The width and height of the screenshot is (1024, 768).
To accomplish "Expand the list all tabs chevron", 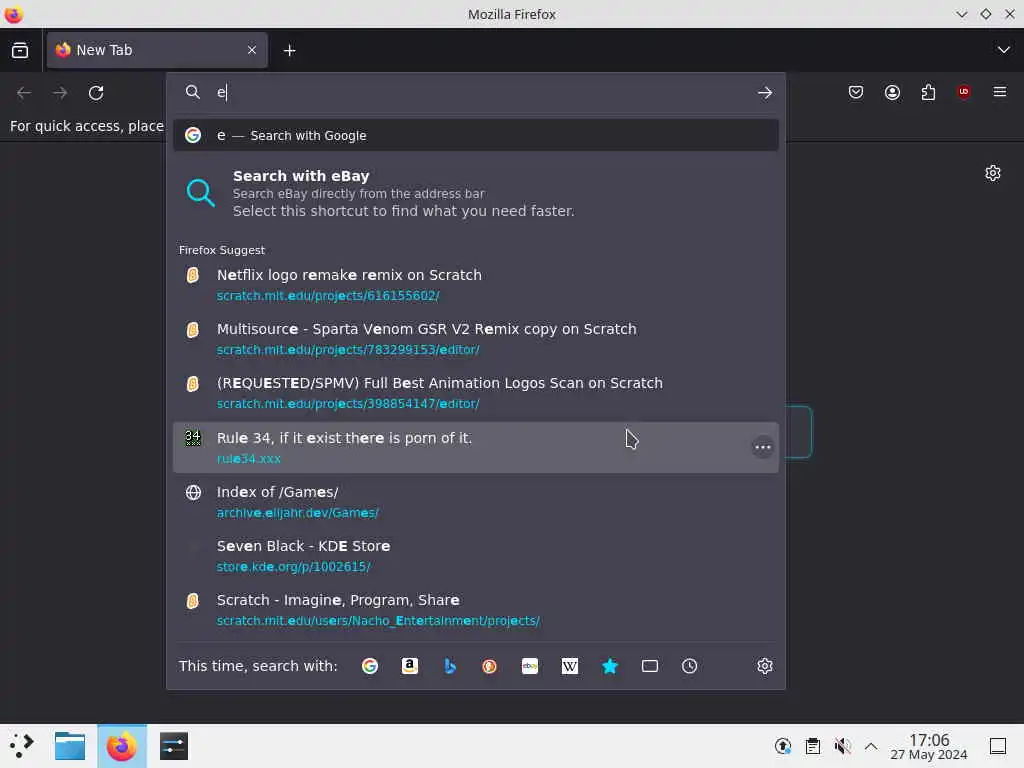I will tap(1003, 50).
